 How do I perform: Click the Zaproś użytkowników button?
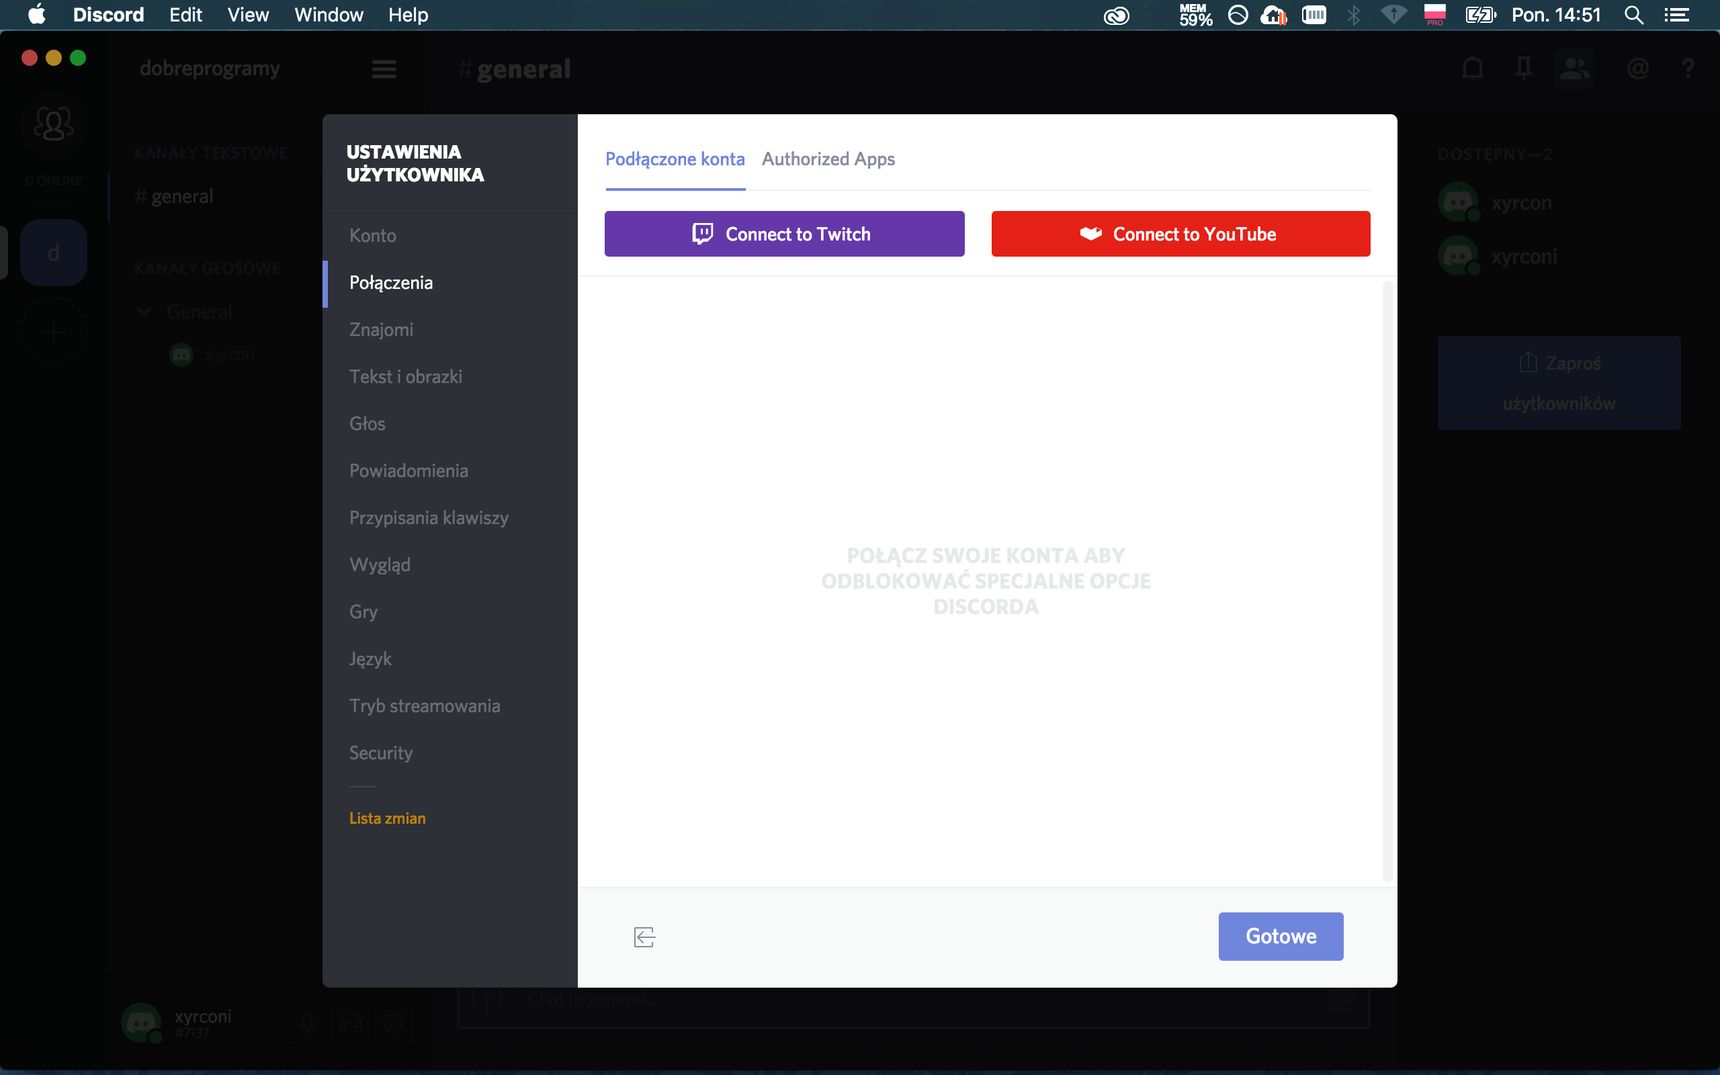pyautogui.click(x=1559, y=383)
